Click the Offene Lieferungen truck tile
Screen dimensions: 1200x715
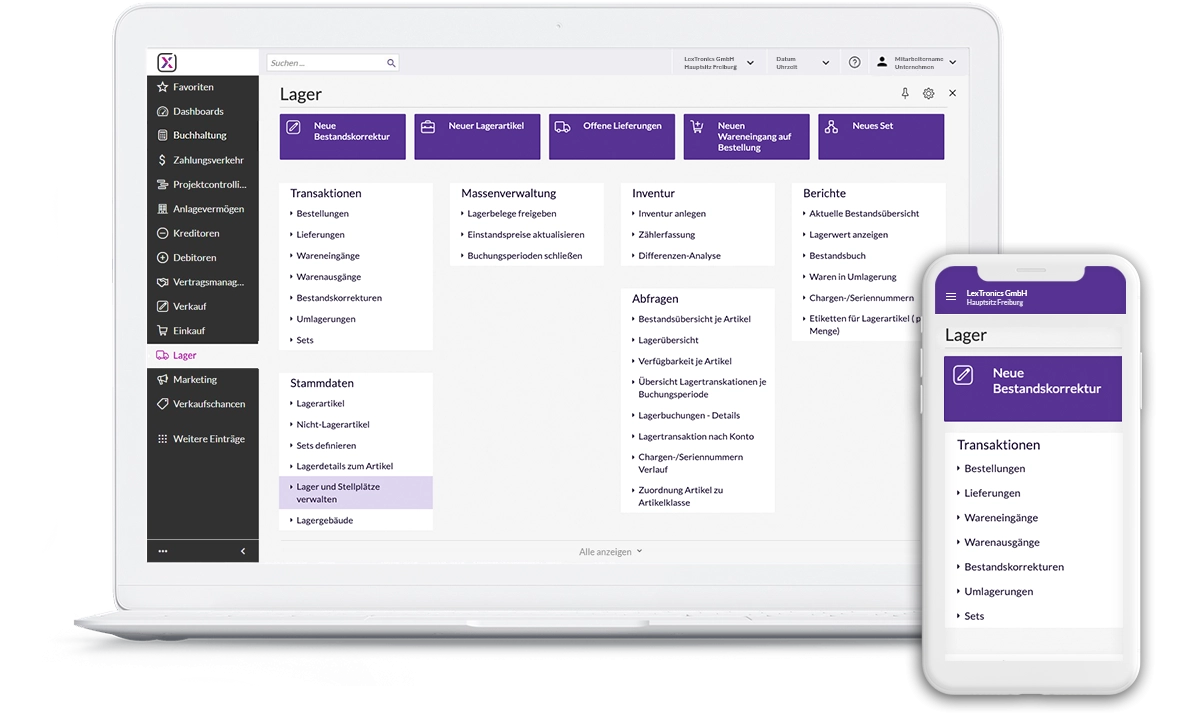611,135
